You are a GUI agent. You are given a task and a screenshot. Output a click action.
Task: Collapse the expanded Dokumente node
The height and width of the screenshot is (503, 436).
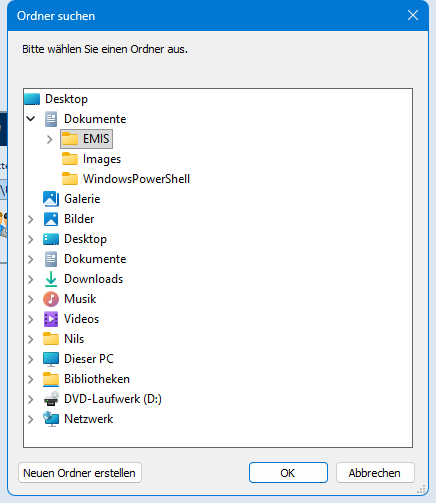click(31, 119)
